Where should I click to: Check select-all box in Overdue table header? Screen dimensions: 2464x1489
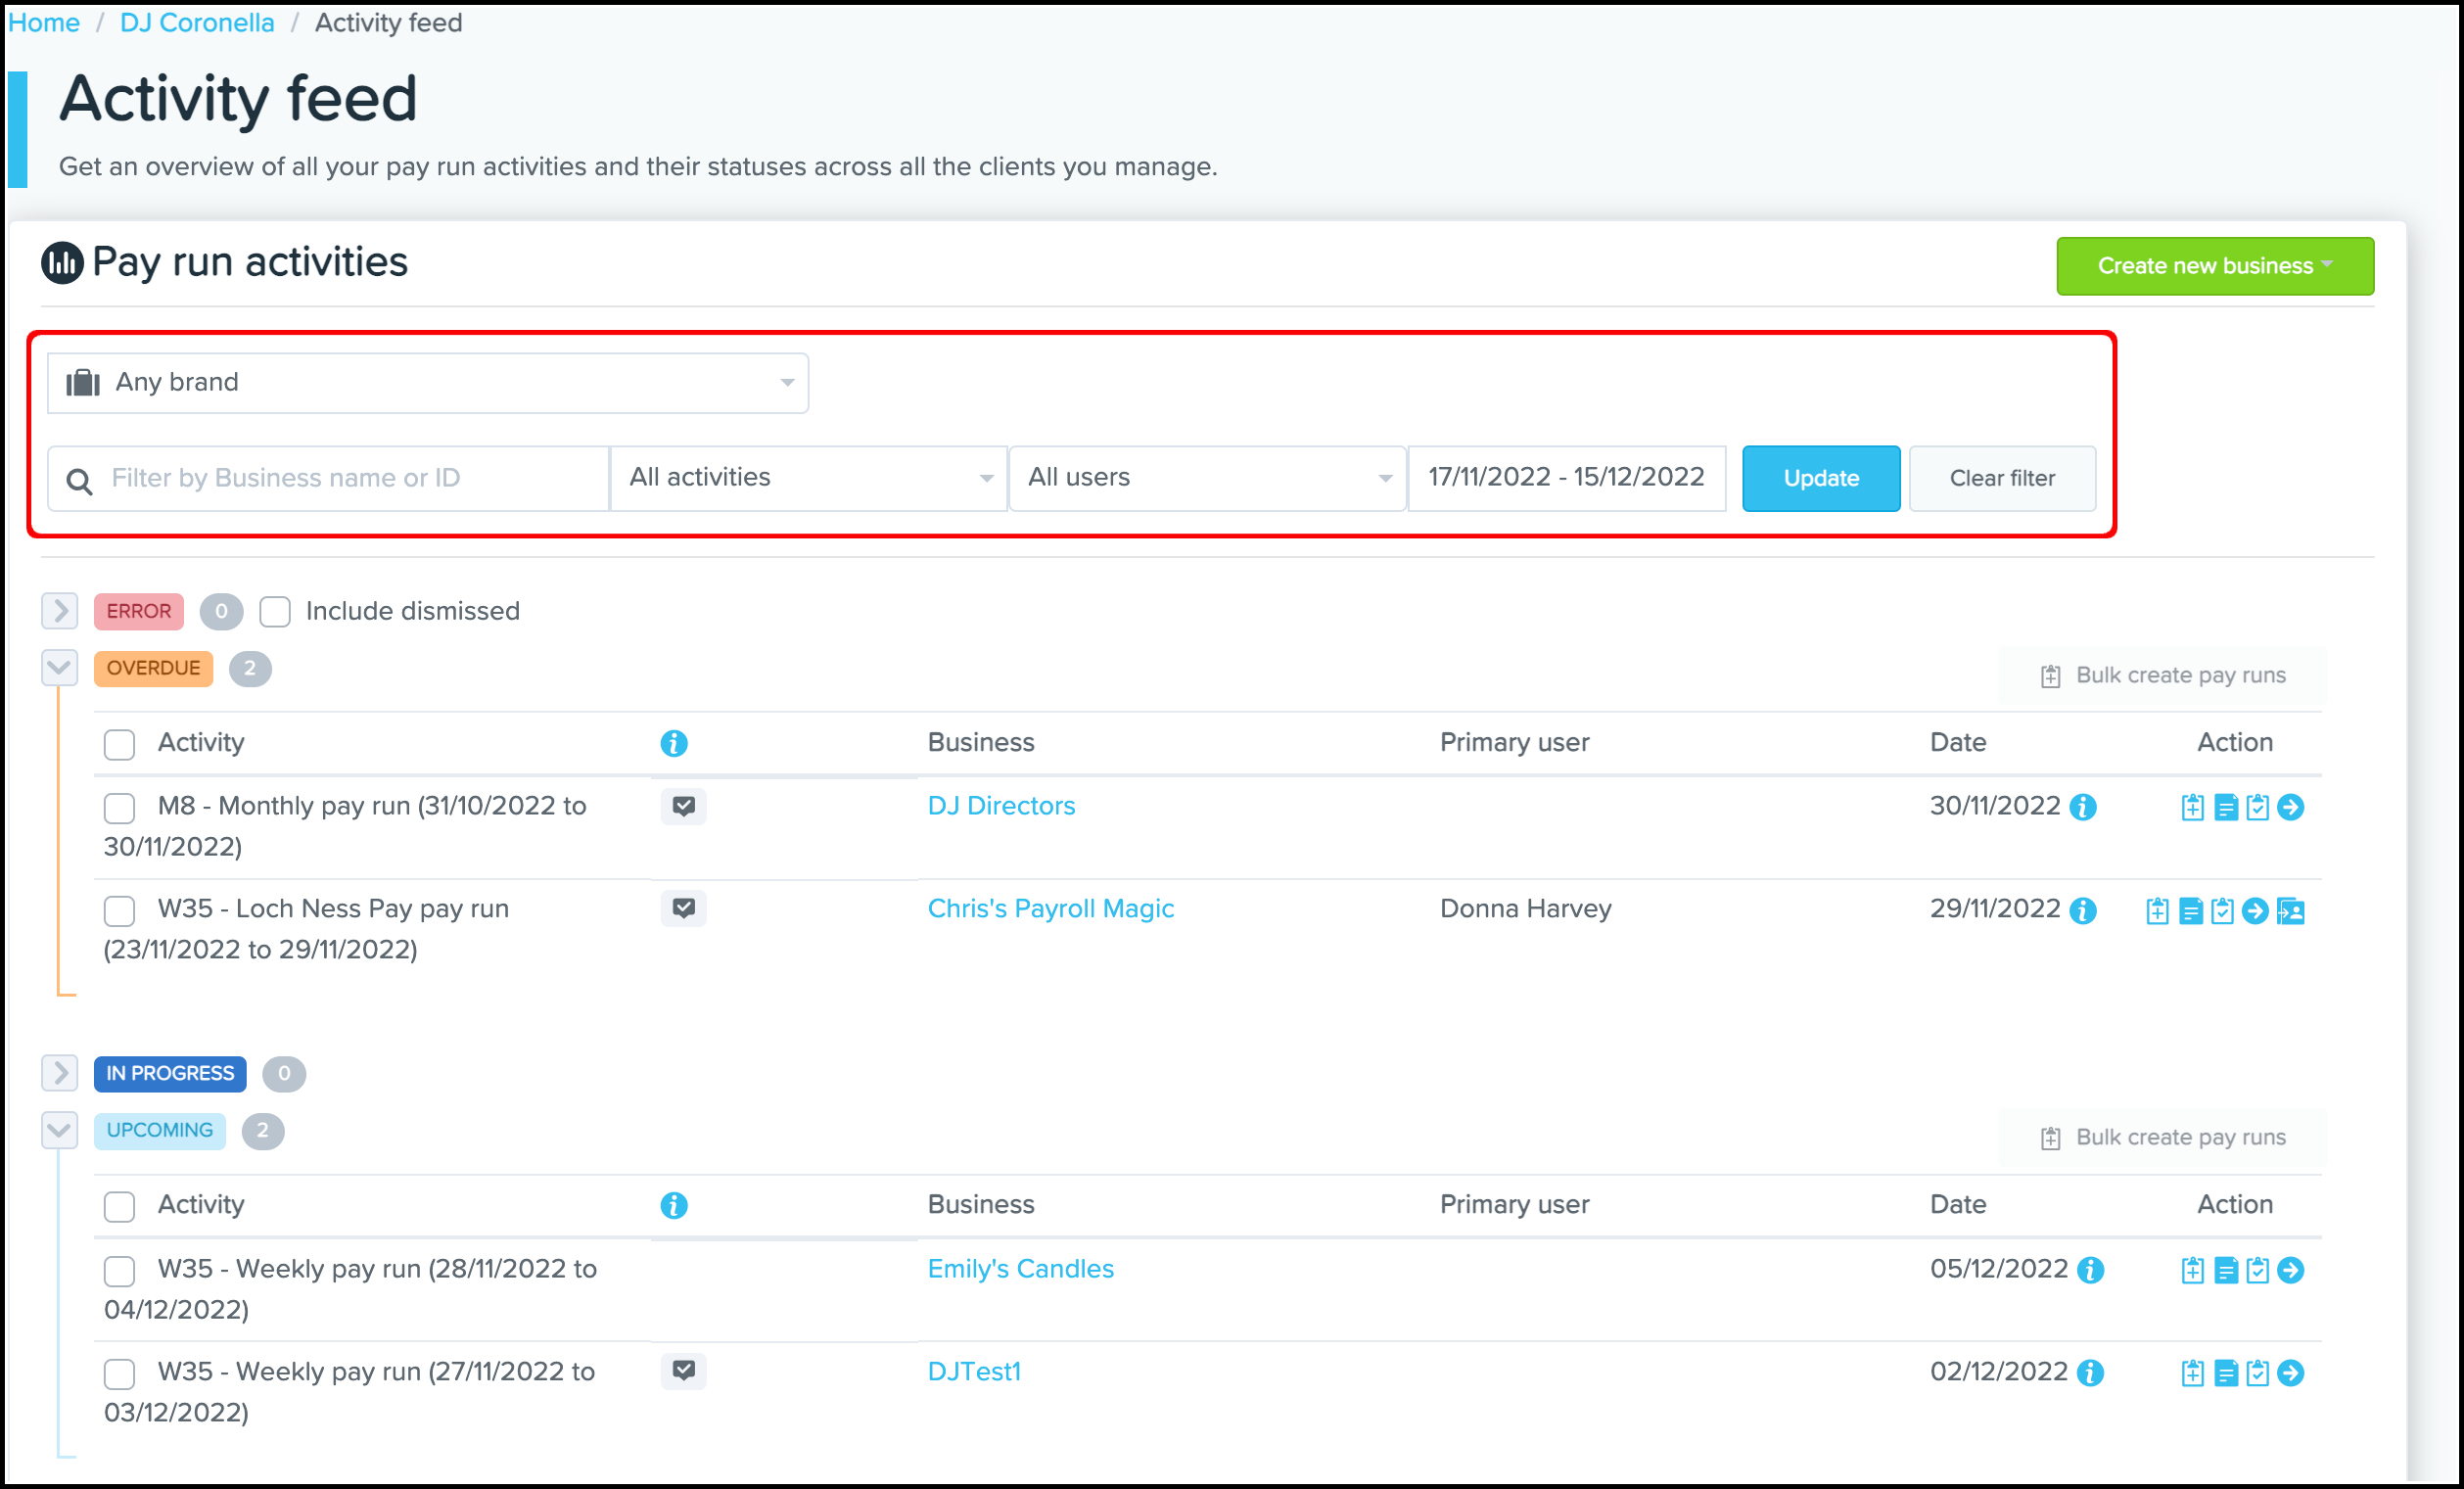coord(119,744)
